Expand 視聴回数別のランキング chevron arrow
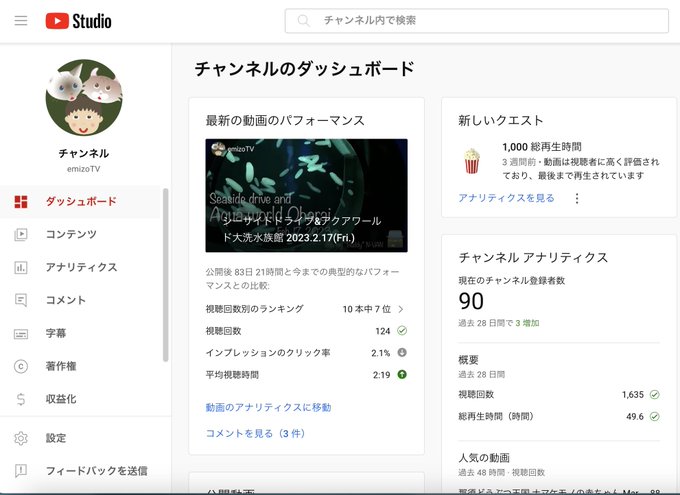The image size is (680, 495). coord(401,309)
